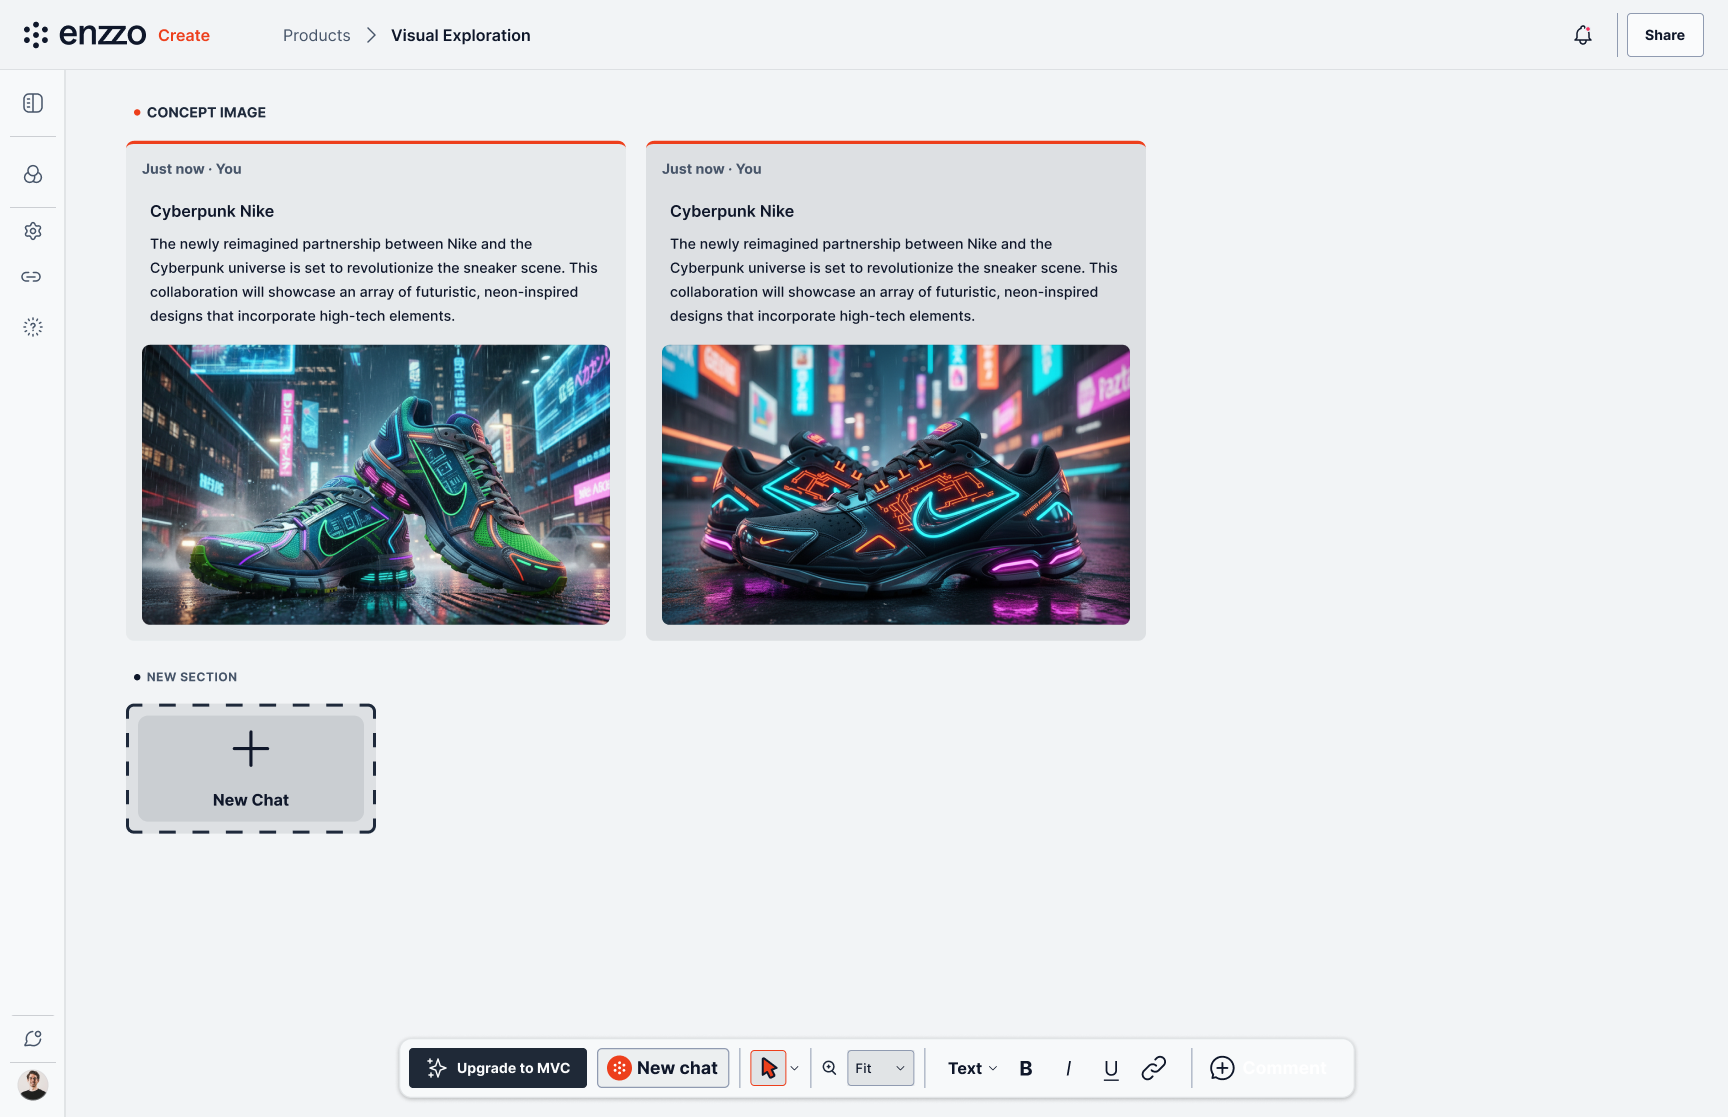
Task: Open the Fit zoom dropdown
Action: (x=881, y=1068)
